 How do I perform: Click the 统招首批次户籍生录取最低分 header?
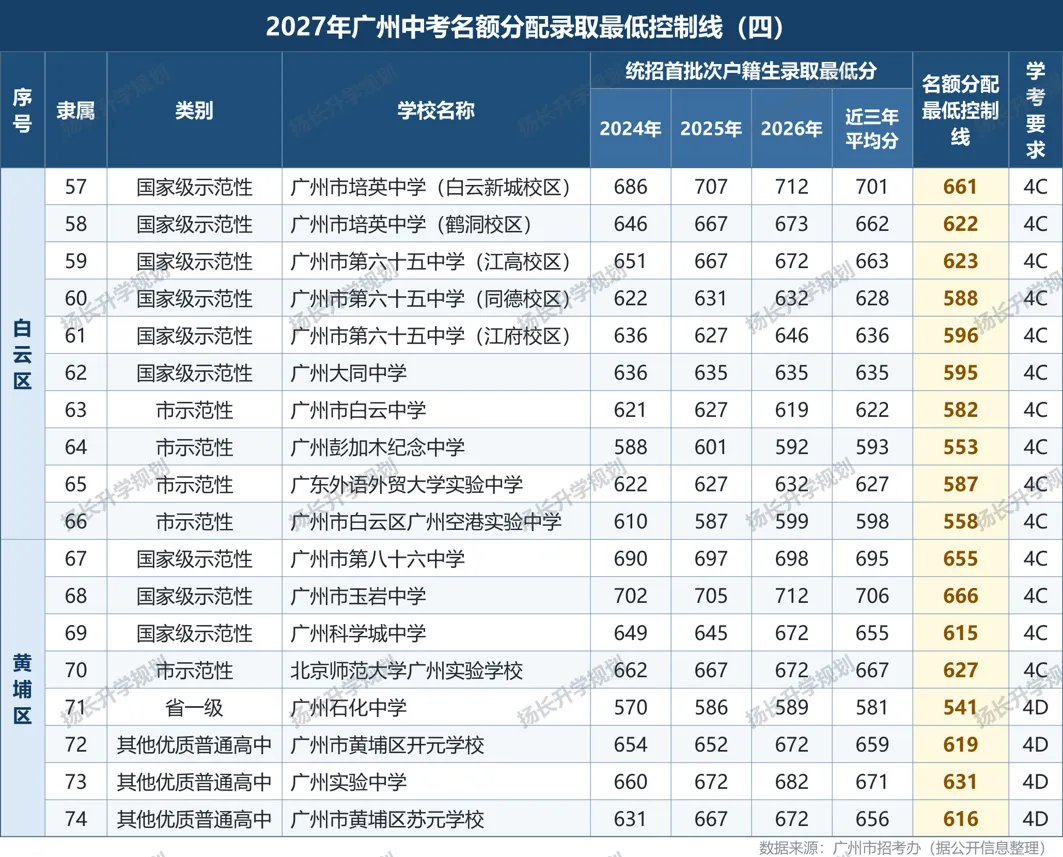click(750, 71)
